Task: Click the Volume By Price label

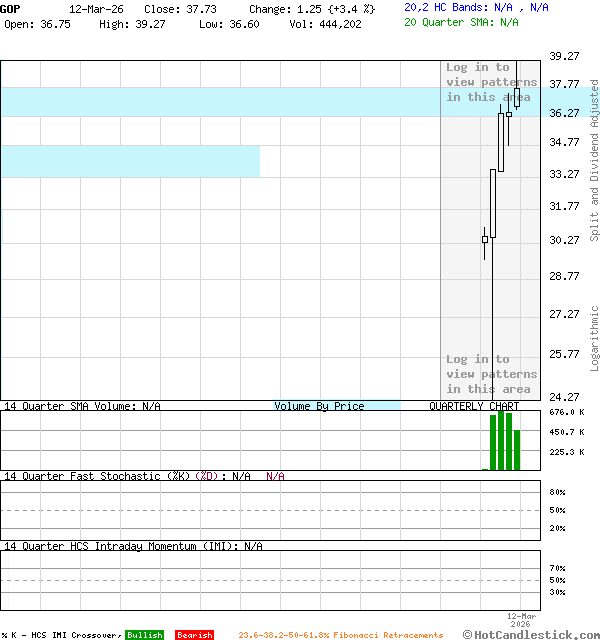Action: 319,406
